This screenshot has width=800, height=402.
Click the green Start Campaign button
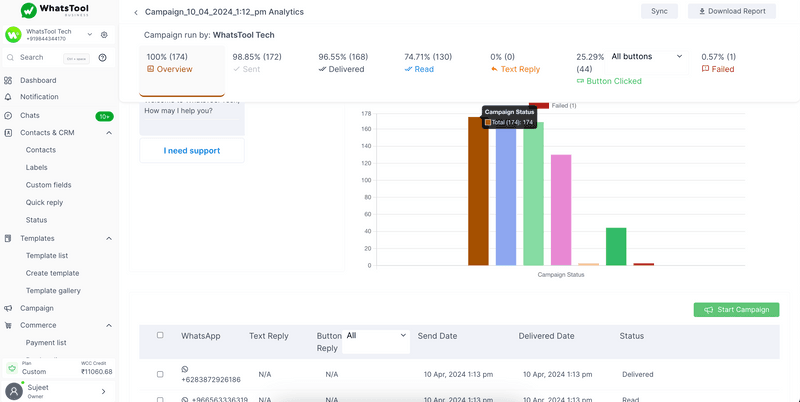(x=736, y=310)
